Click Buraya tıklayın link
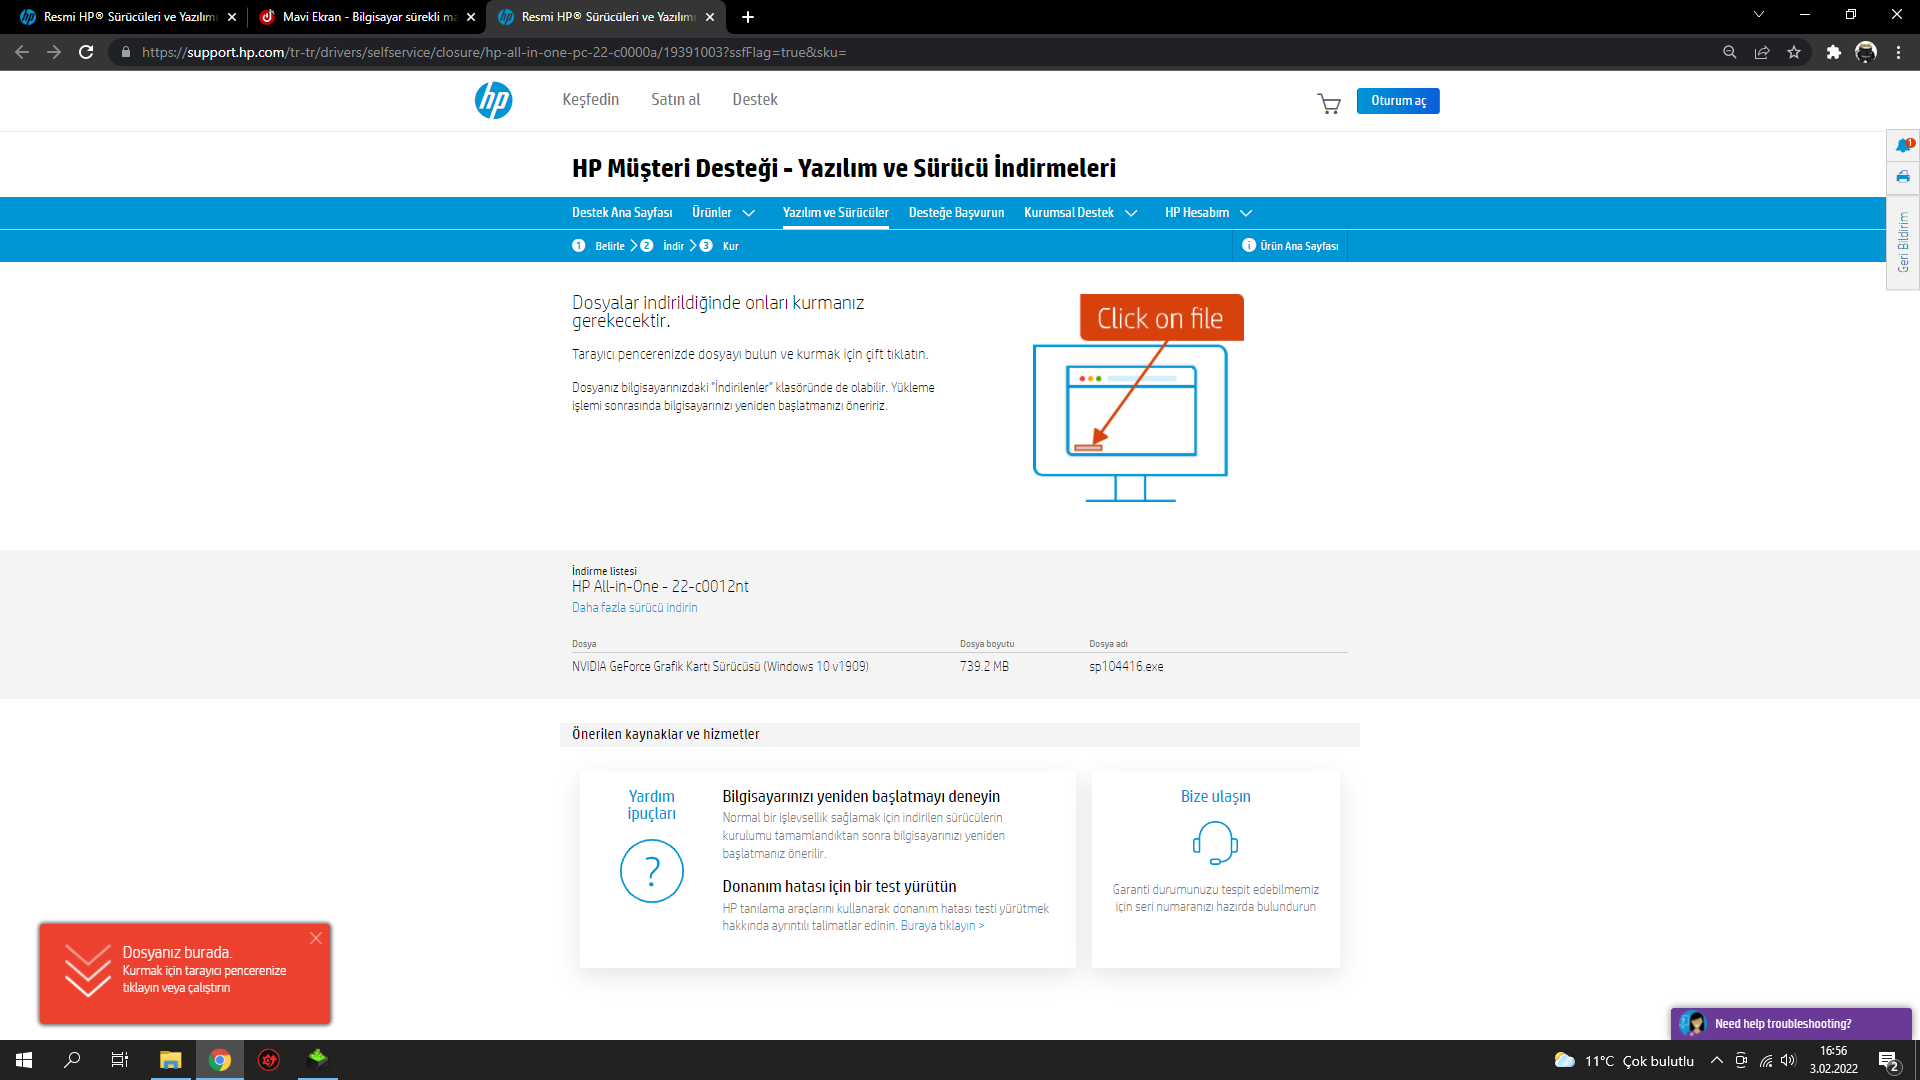This screenshot has width=1920, height=1080. [x=942, y=926]
